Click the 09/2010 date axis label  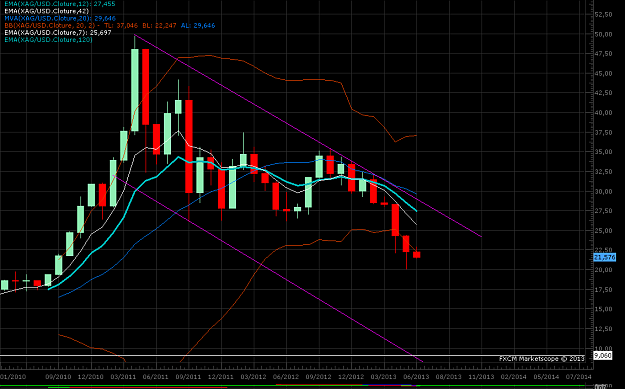pos(58,377)
